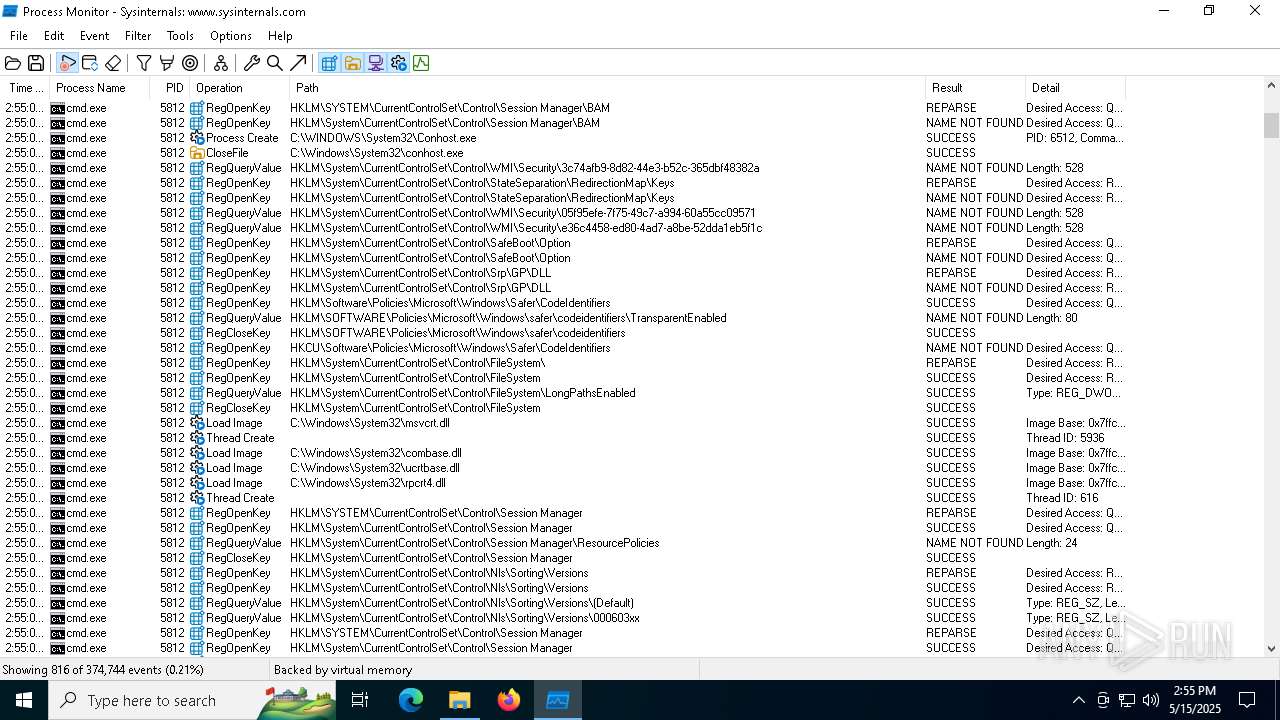
Task: Open the Filter funnel icon
Action: (x=144, y=63)
